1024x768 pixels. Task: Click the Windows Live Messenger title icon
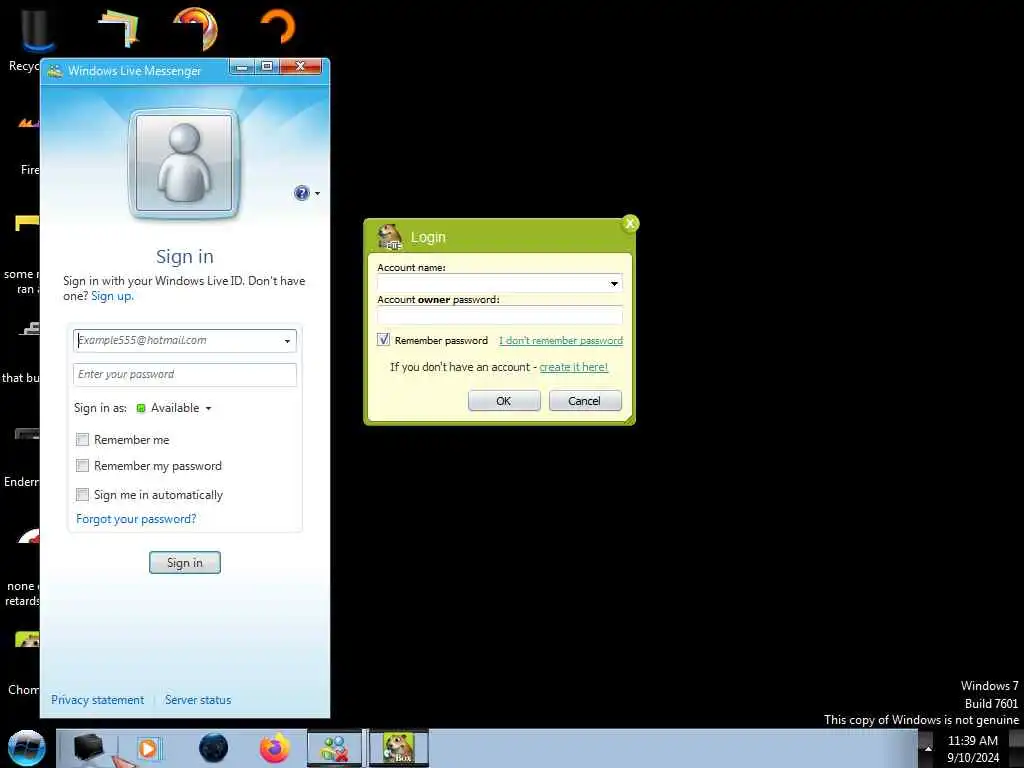(x=56, y=71)
